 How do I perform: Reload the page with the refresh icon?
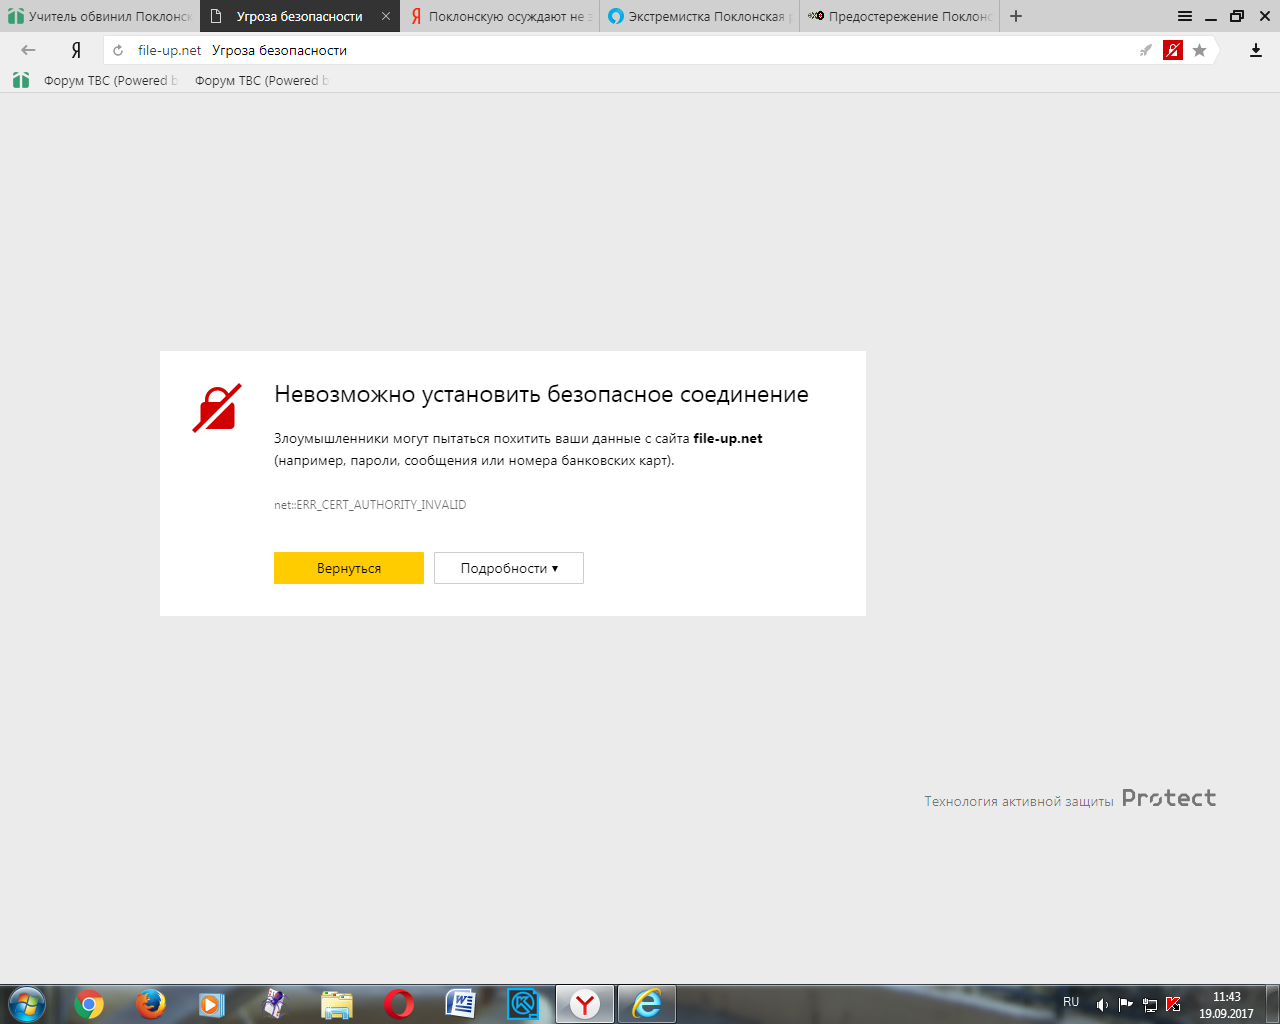(x=118, y=50)
